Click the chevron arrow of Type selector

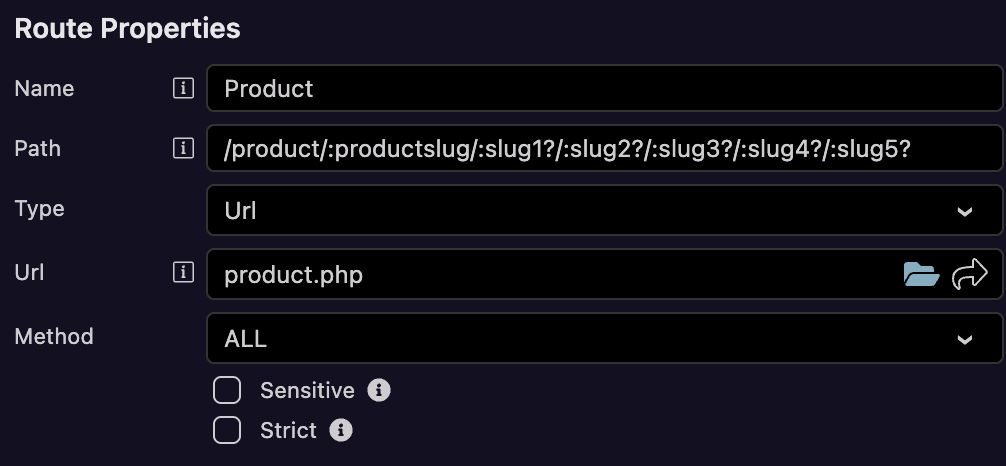pyautogui.click(x=965, y=212)
